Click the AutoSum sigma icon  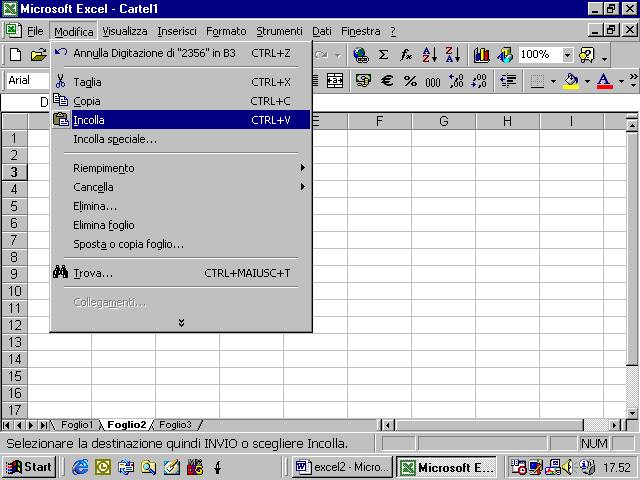[383, 55]
